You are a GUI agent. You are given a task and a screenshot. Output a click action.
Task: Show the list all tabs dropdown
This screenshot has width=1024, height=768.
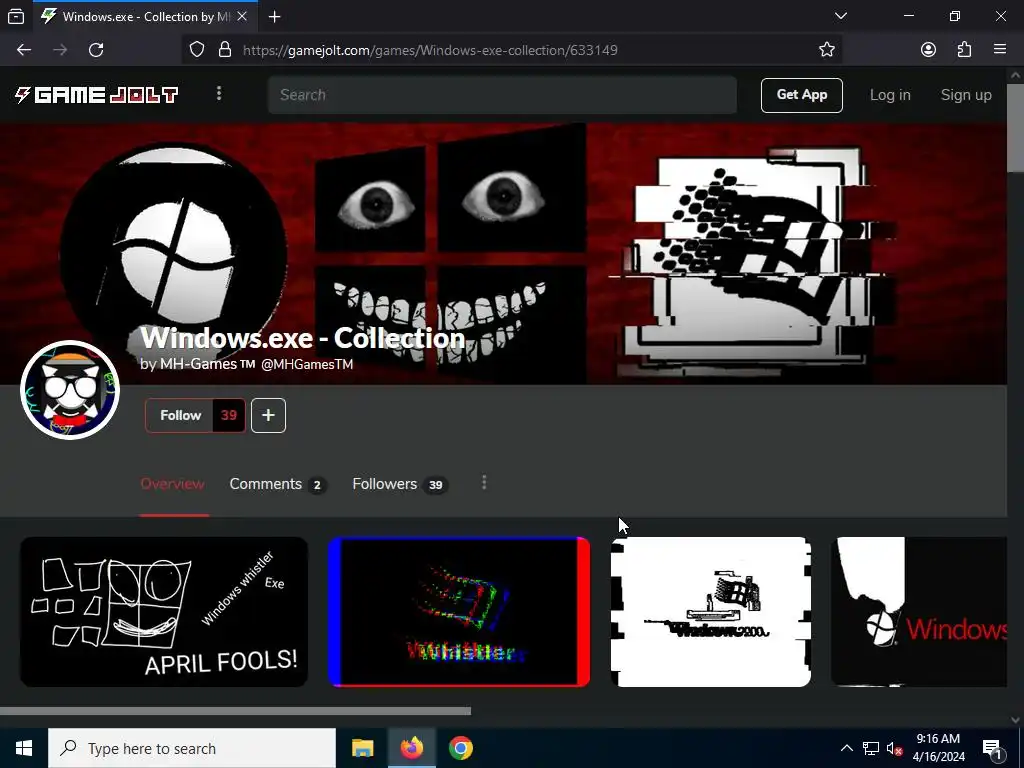tap(841, 16)
